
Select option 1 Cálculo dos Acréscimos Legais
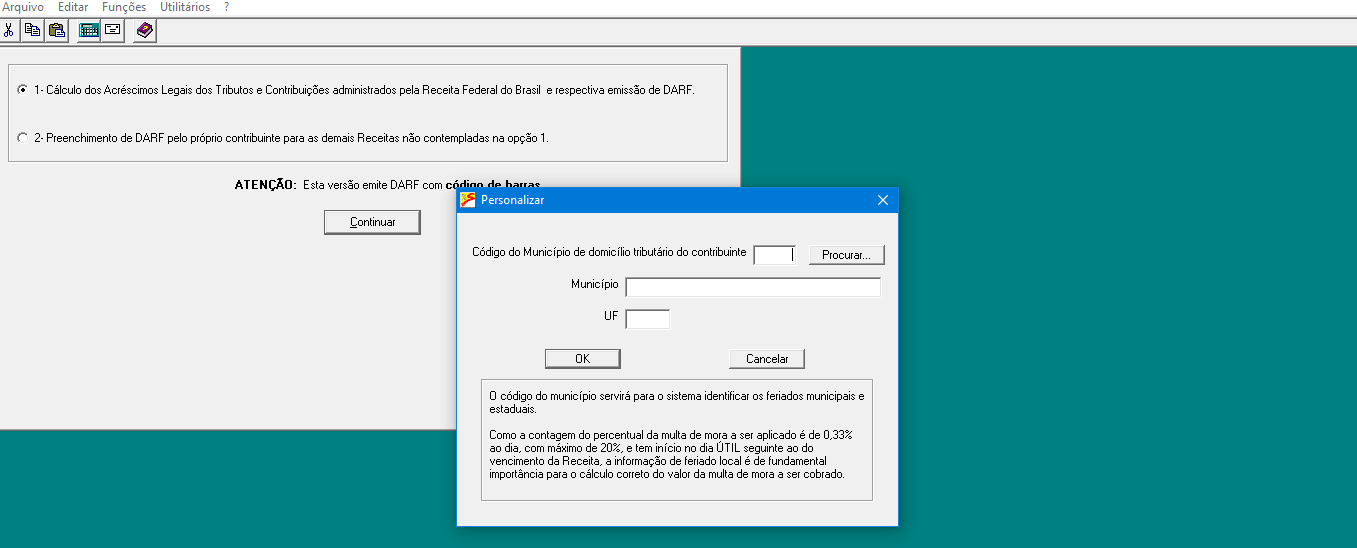(x=23, y=90)
